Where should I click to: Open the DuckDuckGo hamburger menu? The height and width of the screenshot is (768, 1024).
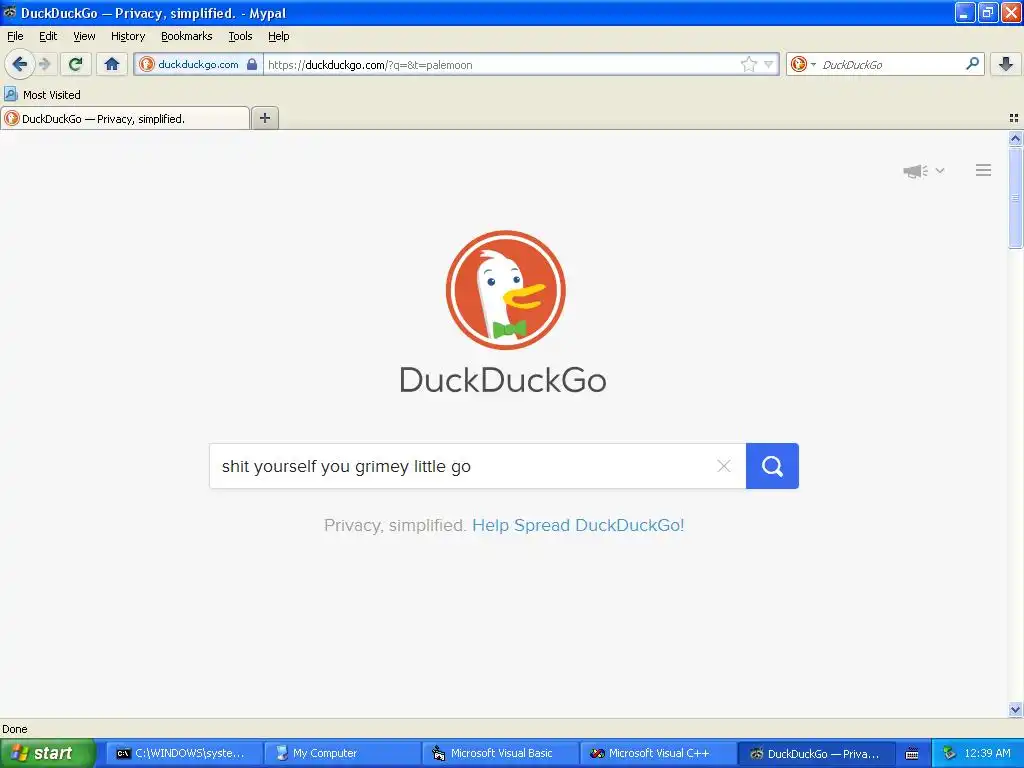pyautogui.click(x=984, y=170)
